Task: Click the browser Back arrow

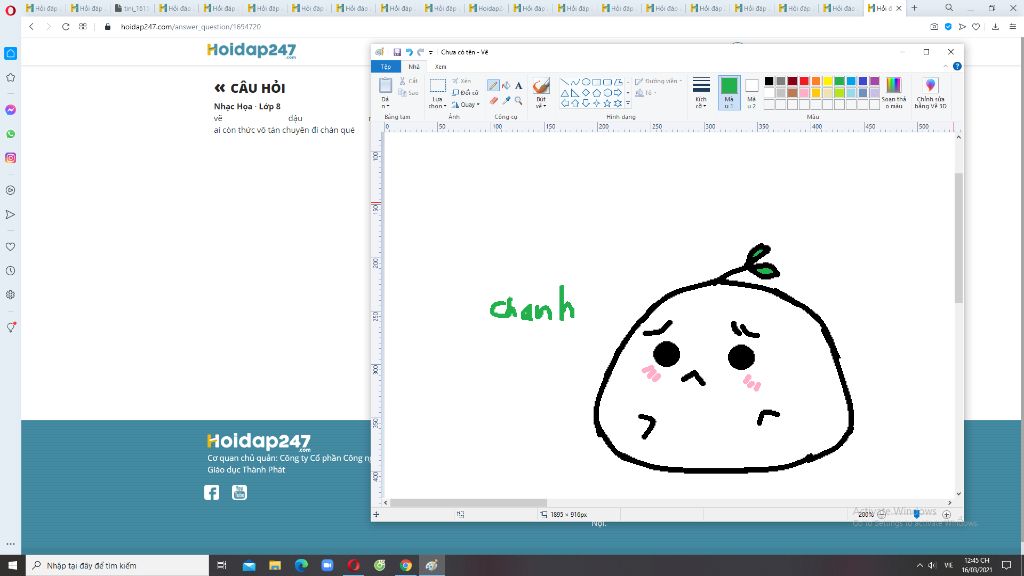Action: click(31, 27)
